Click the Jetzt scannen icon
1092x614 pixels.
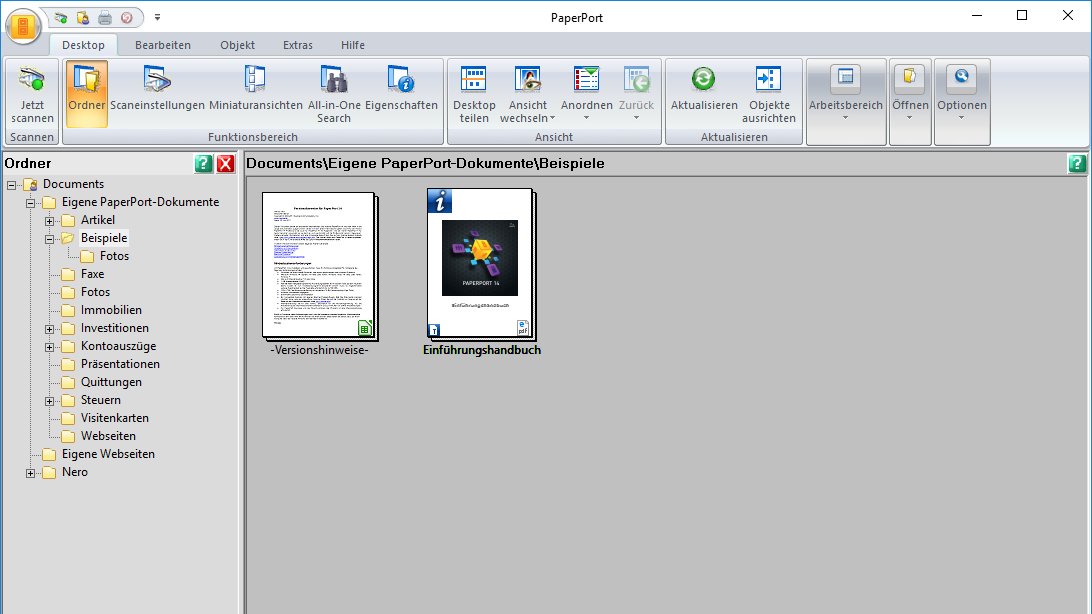point(32,80)
